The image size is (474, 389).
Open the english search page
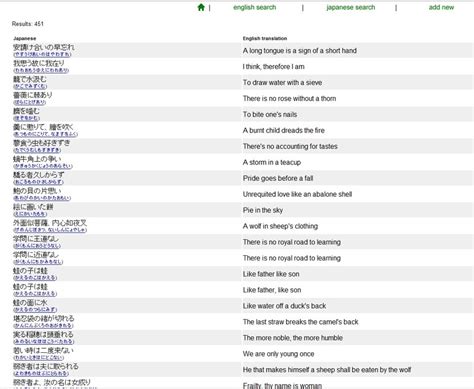(255, 7)
